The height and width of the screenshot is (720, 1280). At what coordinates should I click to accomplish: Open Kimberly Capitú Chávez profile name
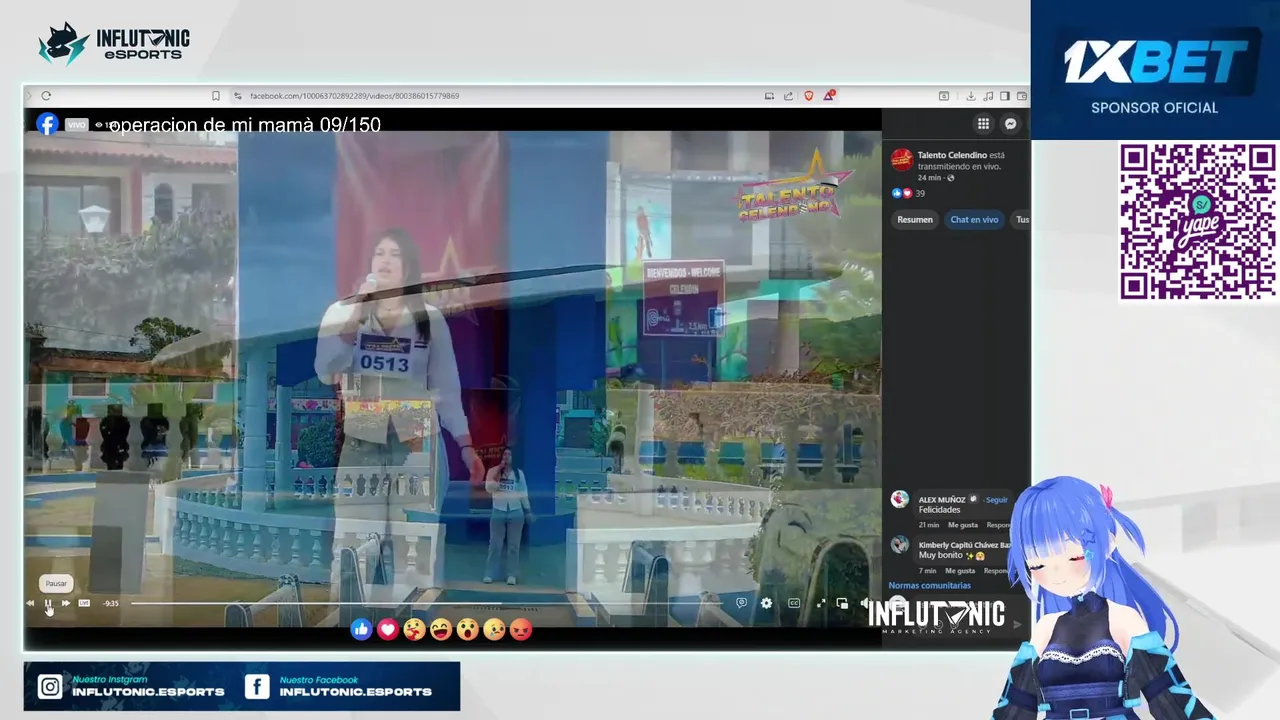pyautogui.click(x=964, y=545)
